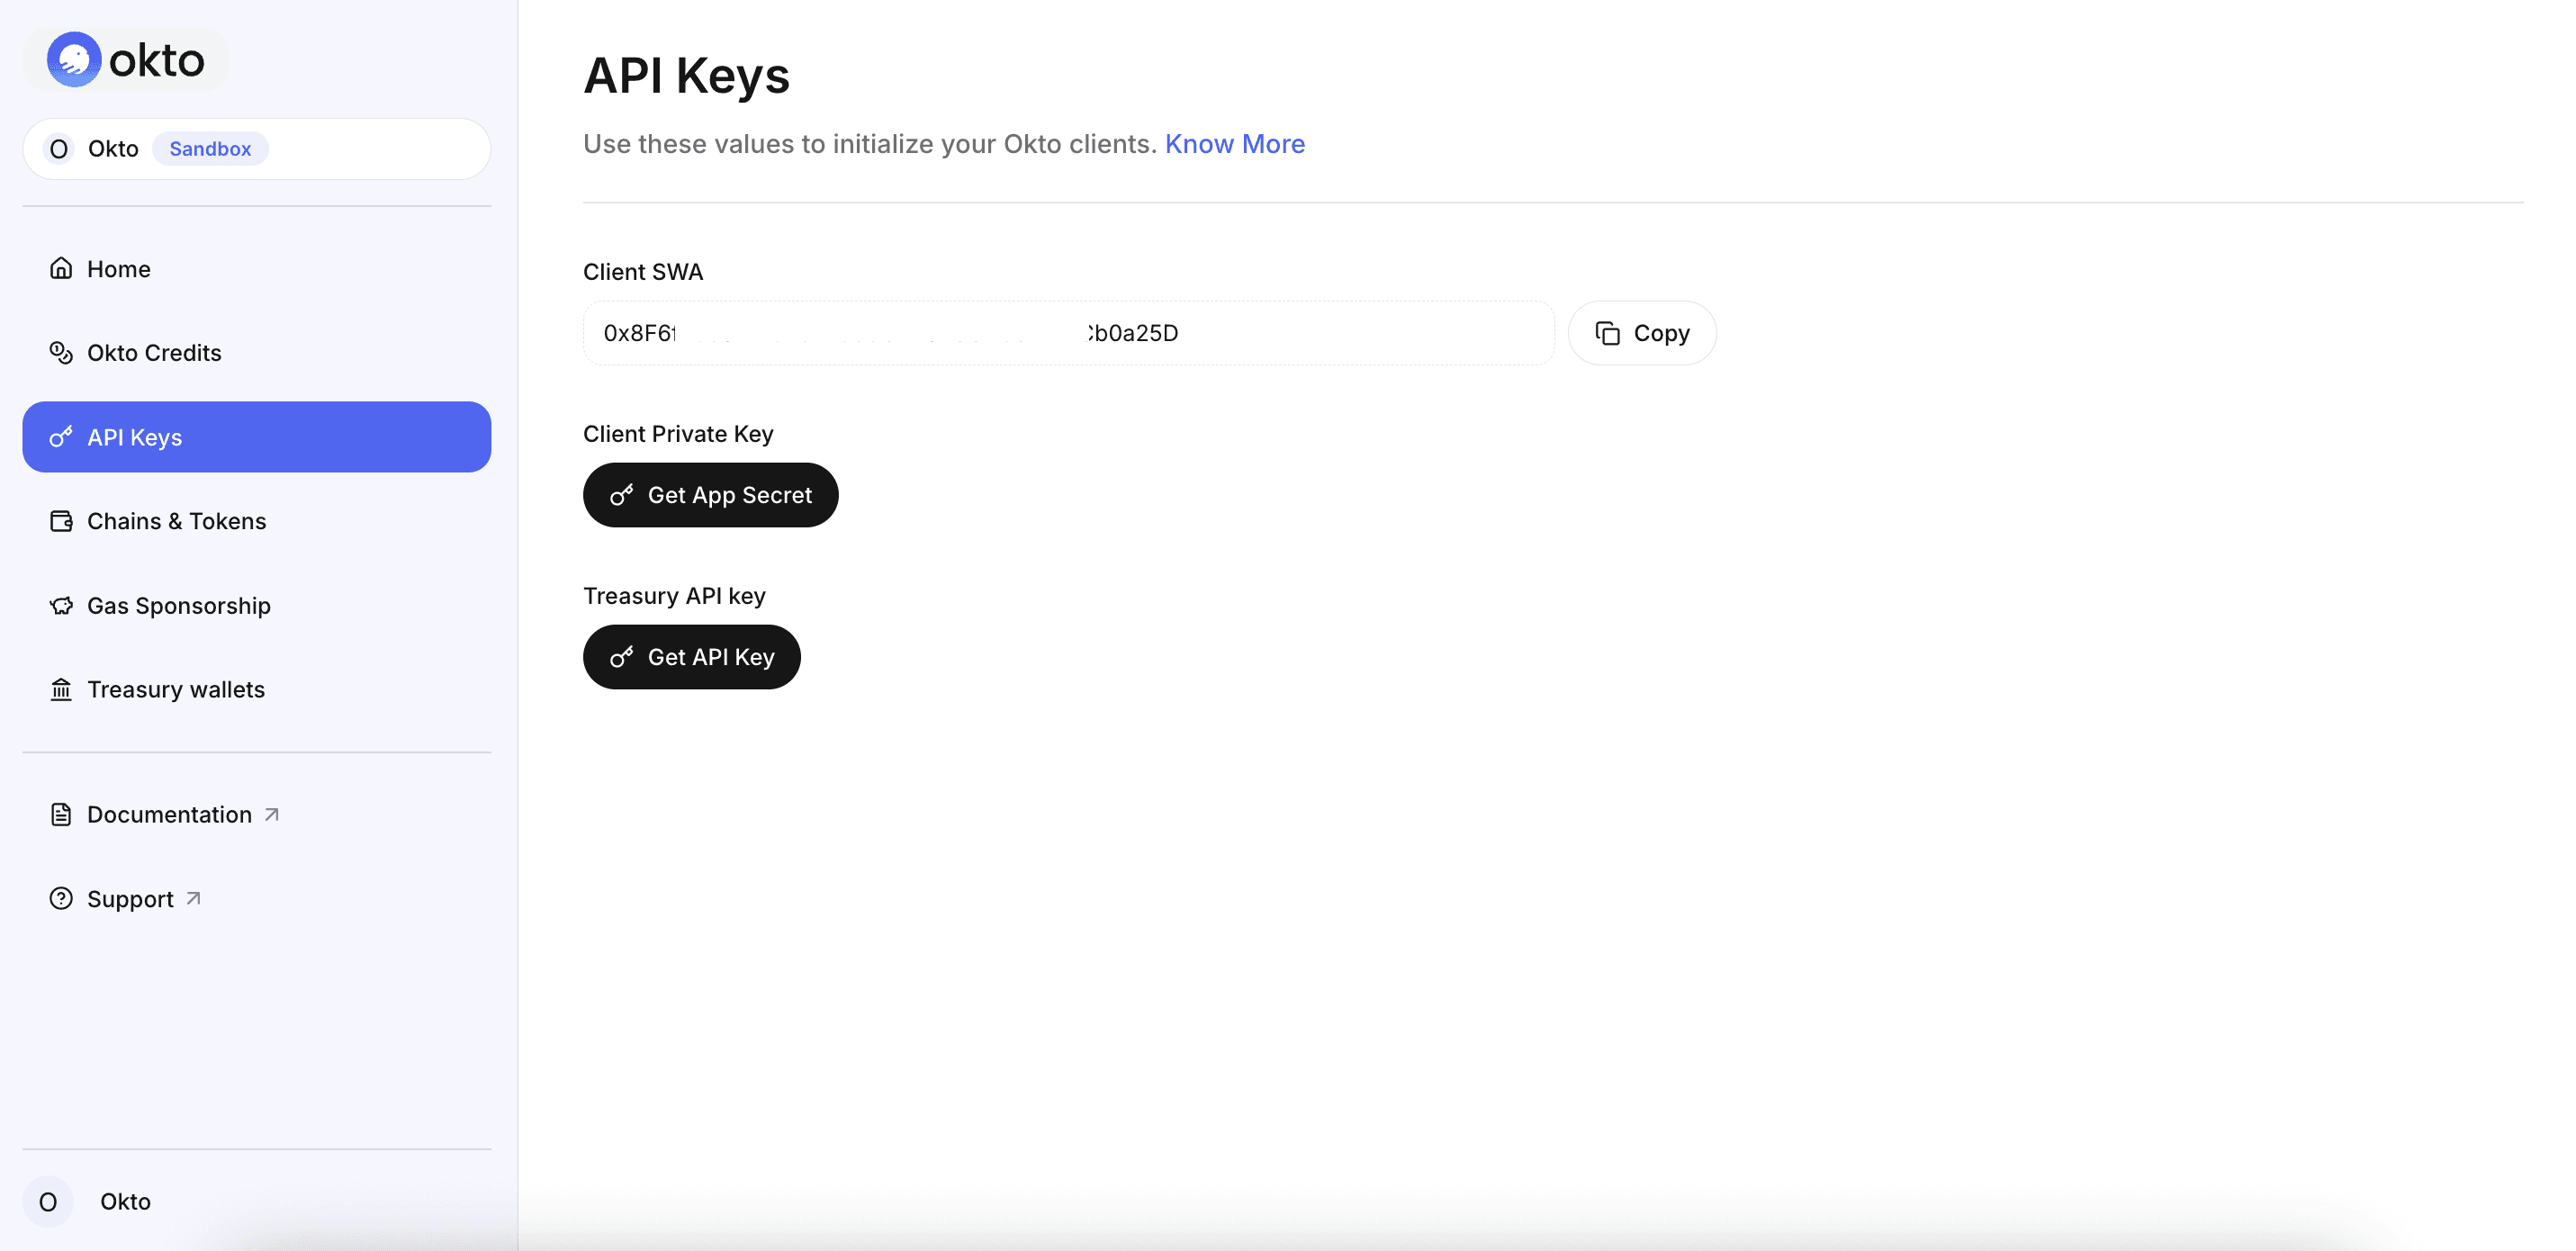Open the Okto Sandbox project selector
The image size is (2576, 1251).
pyautogui.click(x=257, y=149)
